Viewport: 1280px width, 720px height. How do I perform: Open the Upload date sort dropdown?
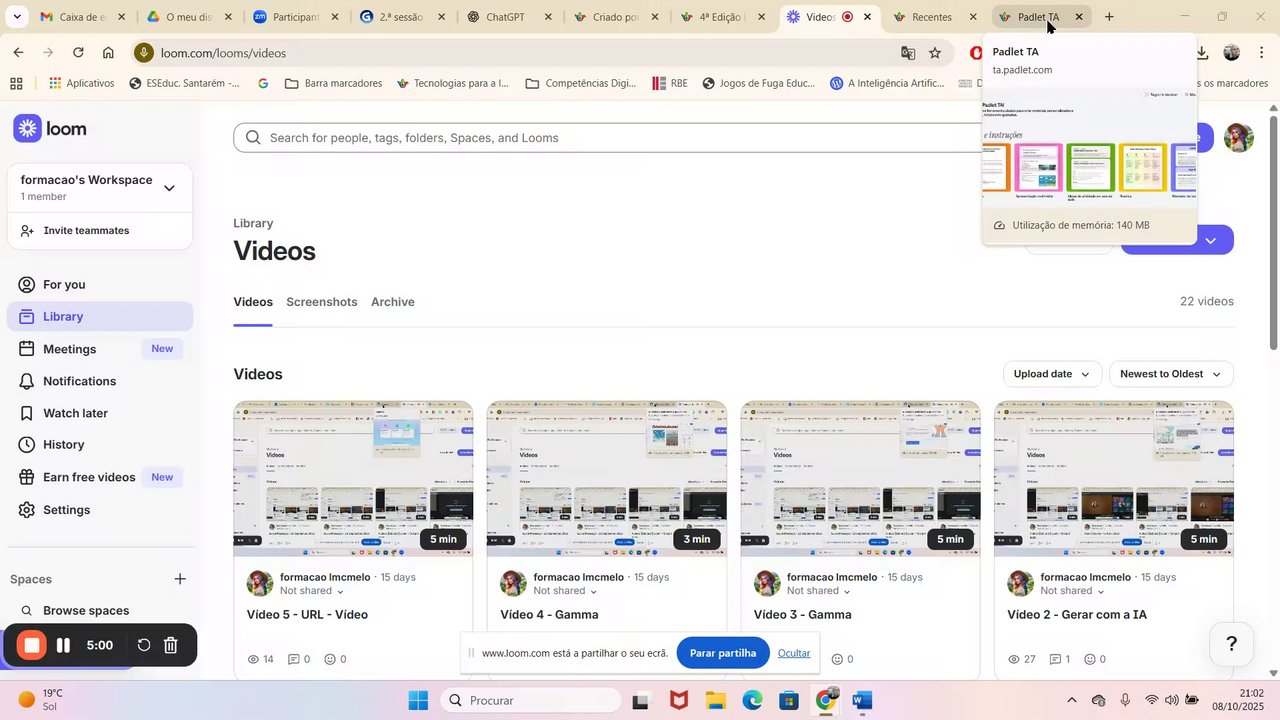click(x=1052, y=374)
